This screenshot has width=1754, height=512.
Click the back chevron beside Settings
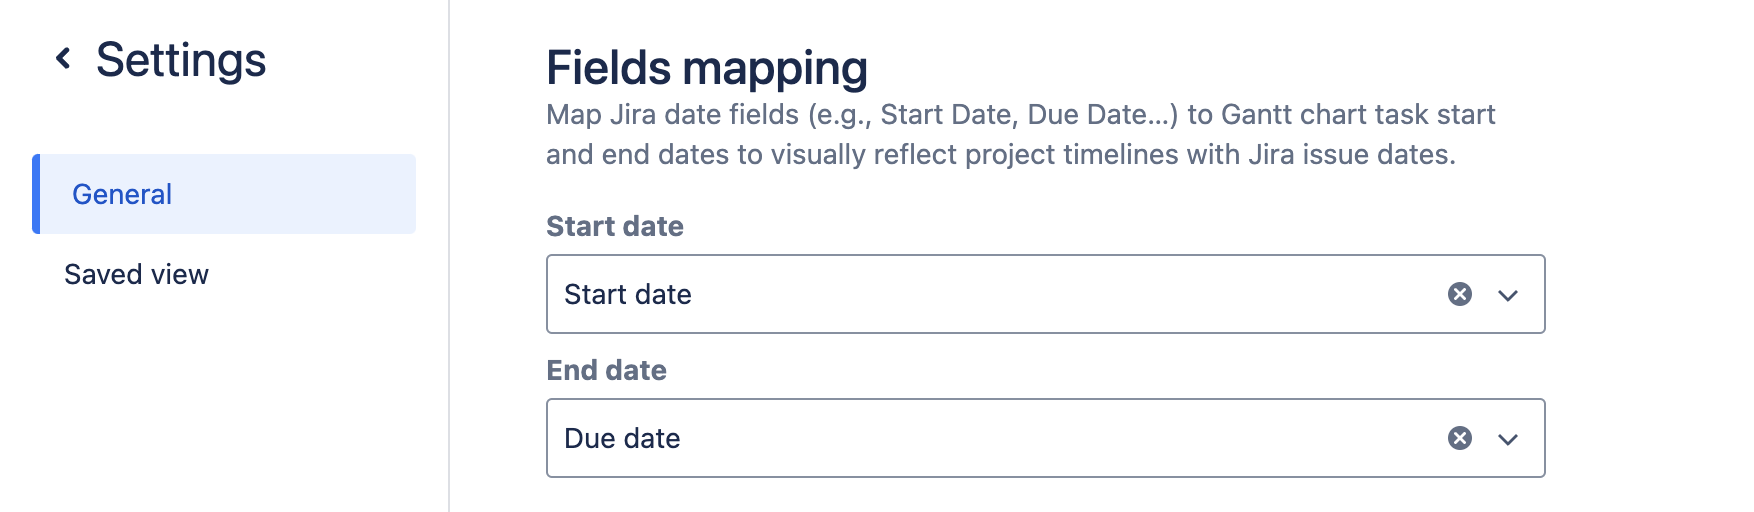(x=63, y=59)
